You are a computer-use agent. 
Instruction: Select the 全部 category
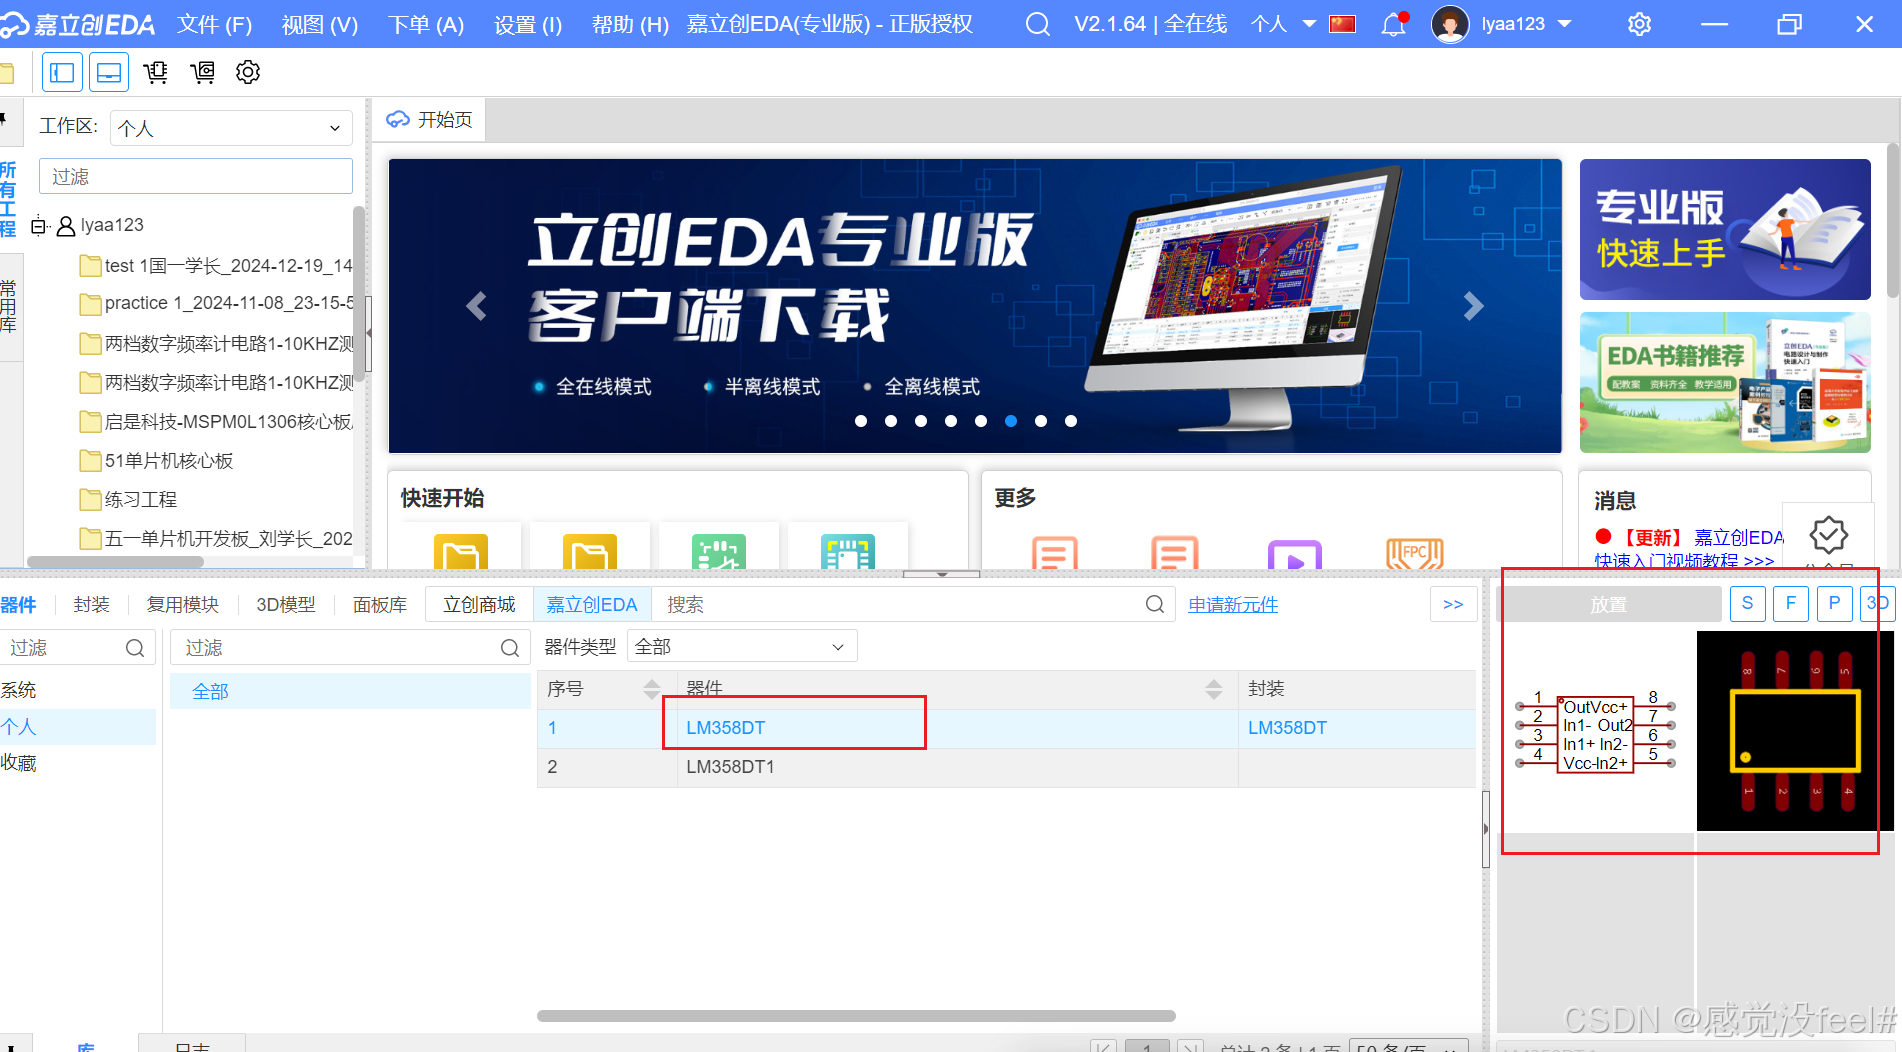point(350,691)
